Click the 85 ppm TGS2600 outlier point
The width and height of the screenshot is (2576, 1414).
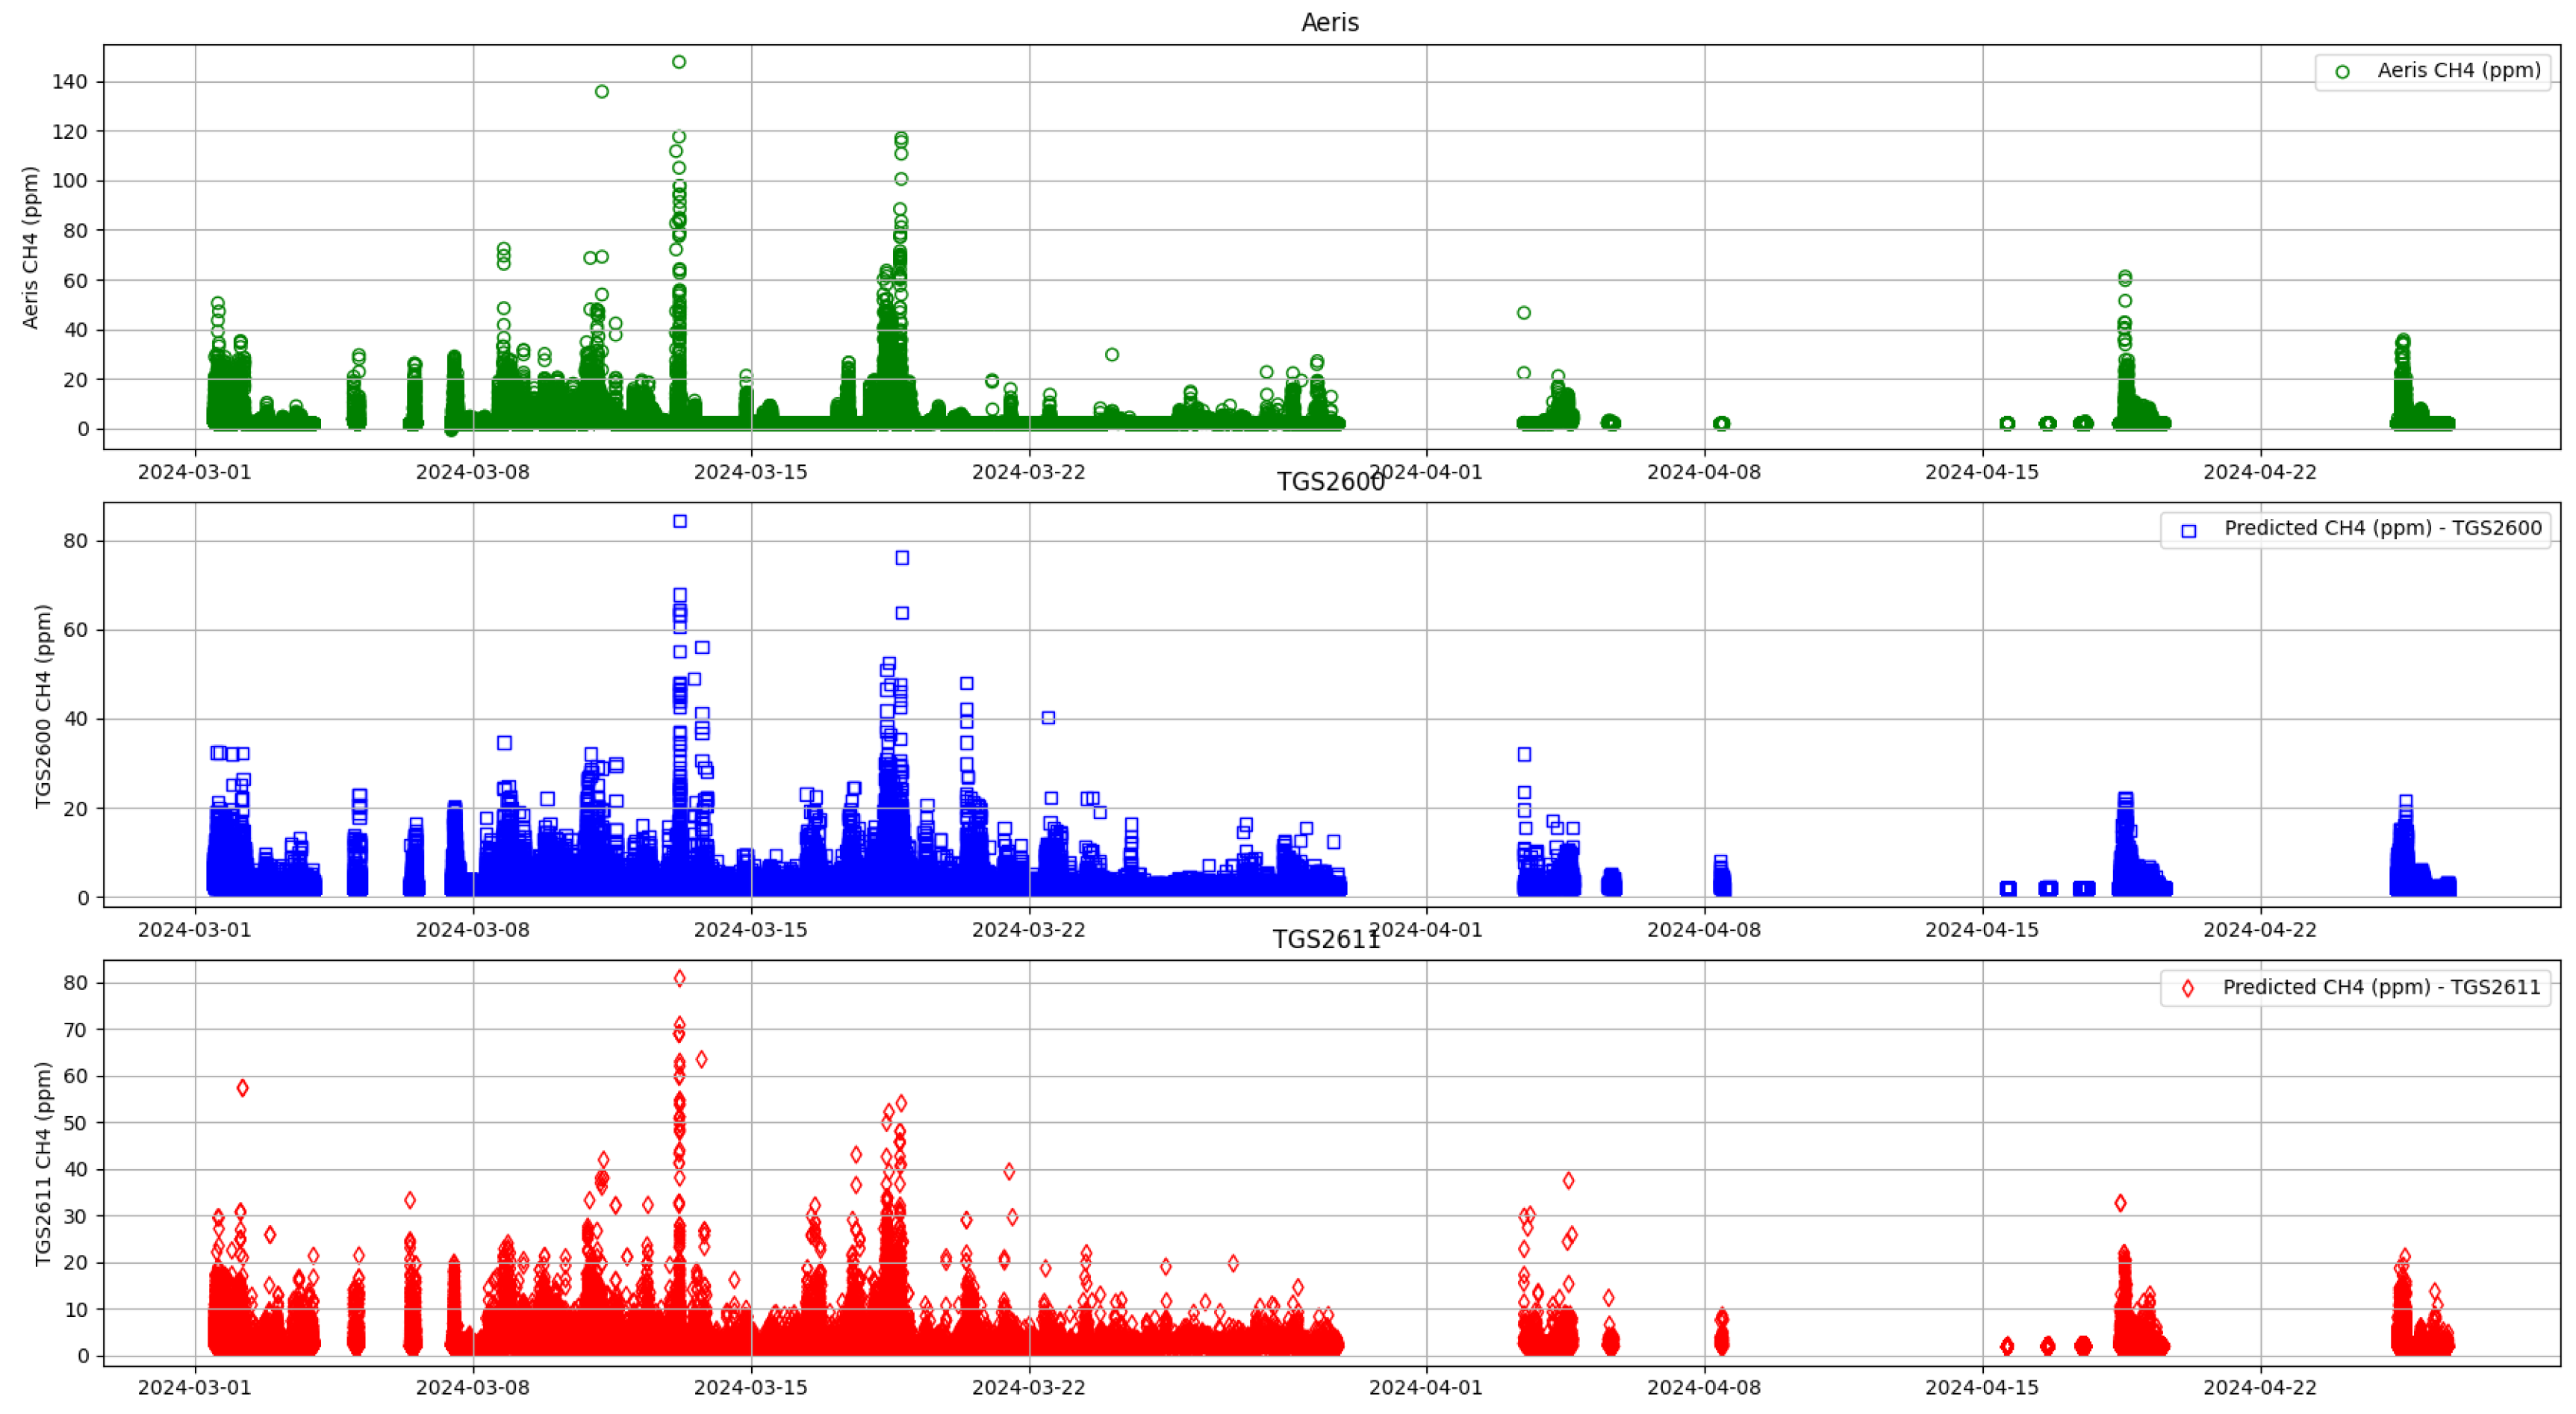pyautogui.click(x=680, y=520)
